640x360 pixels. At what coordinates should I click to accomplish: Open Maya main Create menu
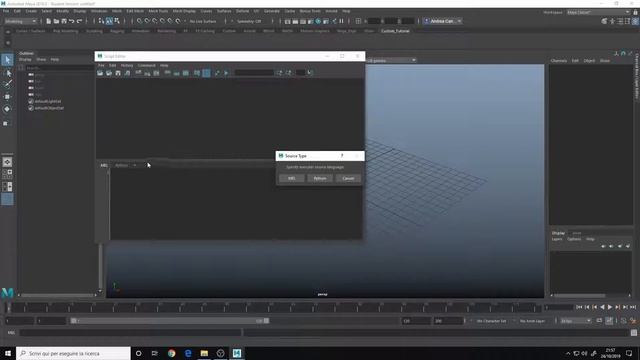click(x=31, y=11)
